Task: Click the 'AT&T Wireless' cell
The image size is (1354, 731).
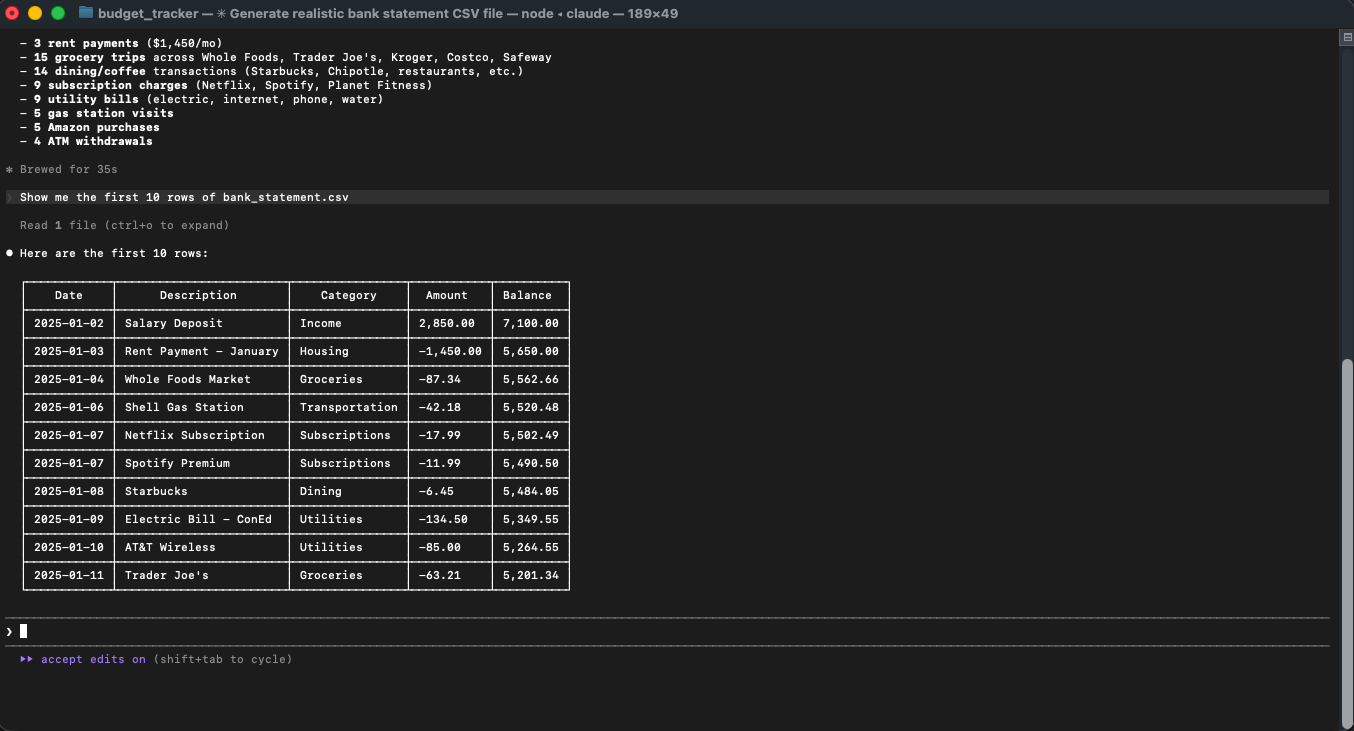Action: 170,547
